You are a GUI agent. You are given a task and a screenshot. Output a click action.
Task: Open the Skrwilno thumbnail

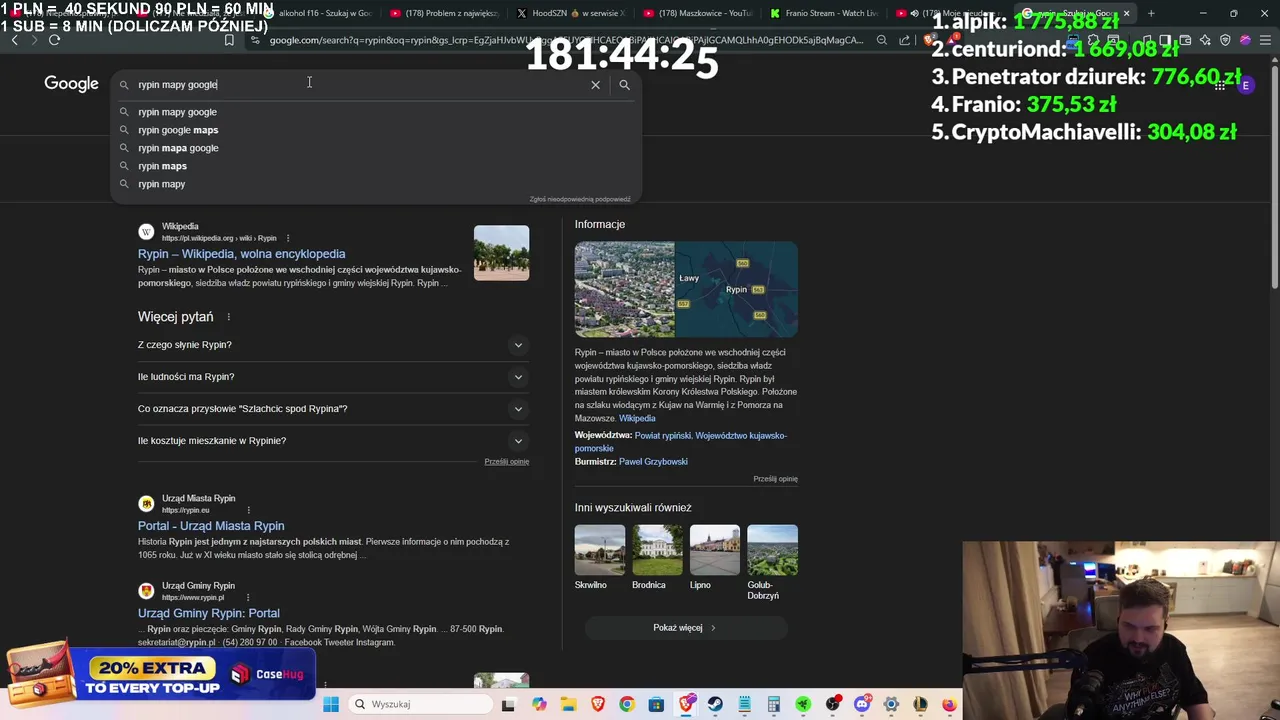click(x=600, y=550)
